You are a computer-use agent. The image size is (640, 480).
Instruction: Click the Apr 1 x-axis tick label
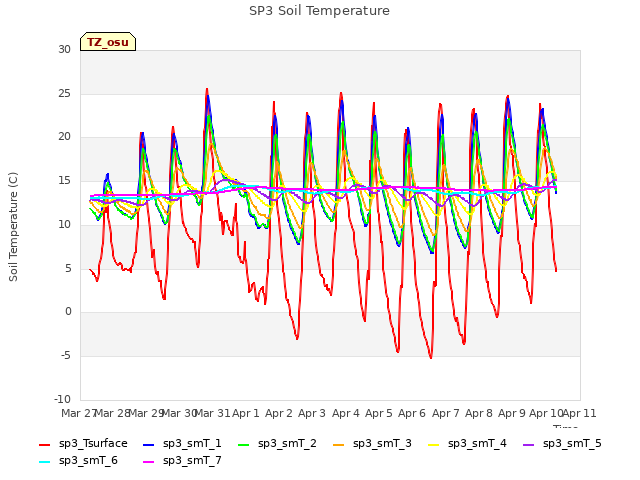tap(246, 413)
